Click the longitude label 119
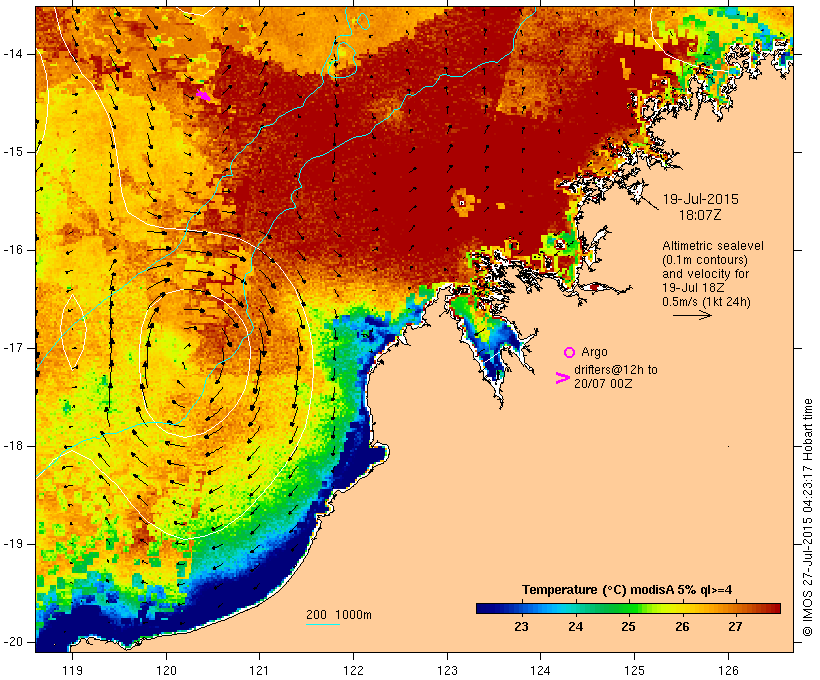 click(x=72, y=671)
